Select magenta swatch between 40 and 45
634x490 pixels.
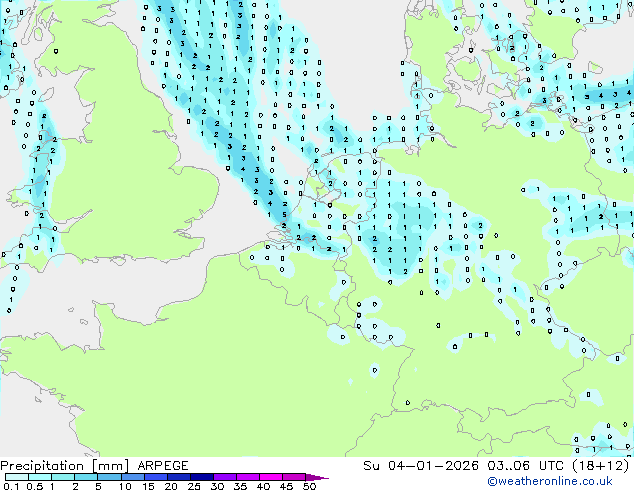coord(271,477)
